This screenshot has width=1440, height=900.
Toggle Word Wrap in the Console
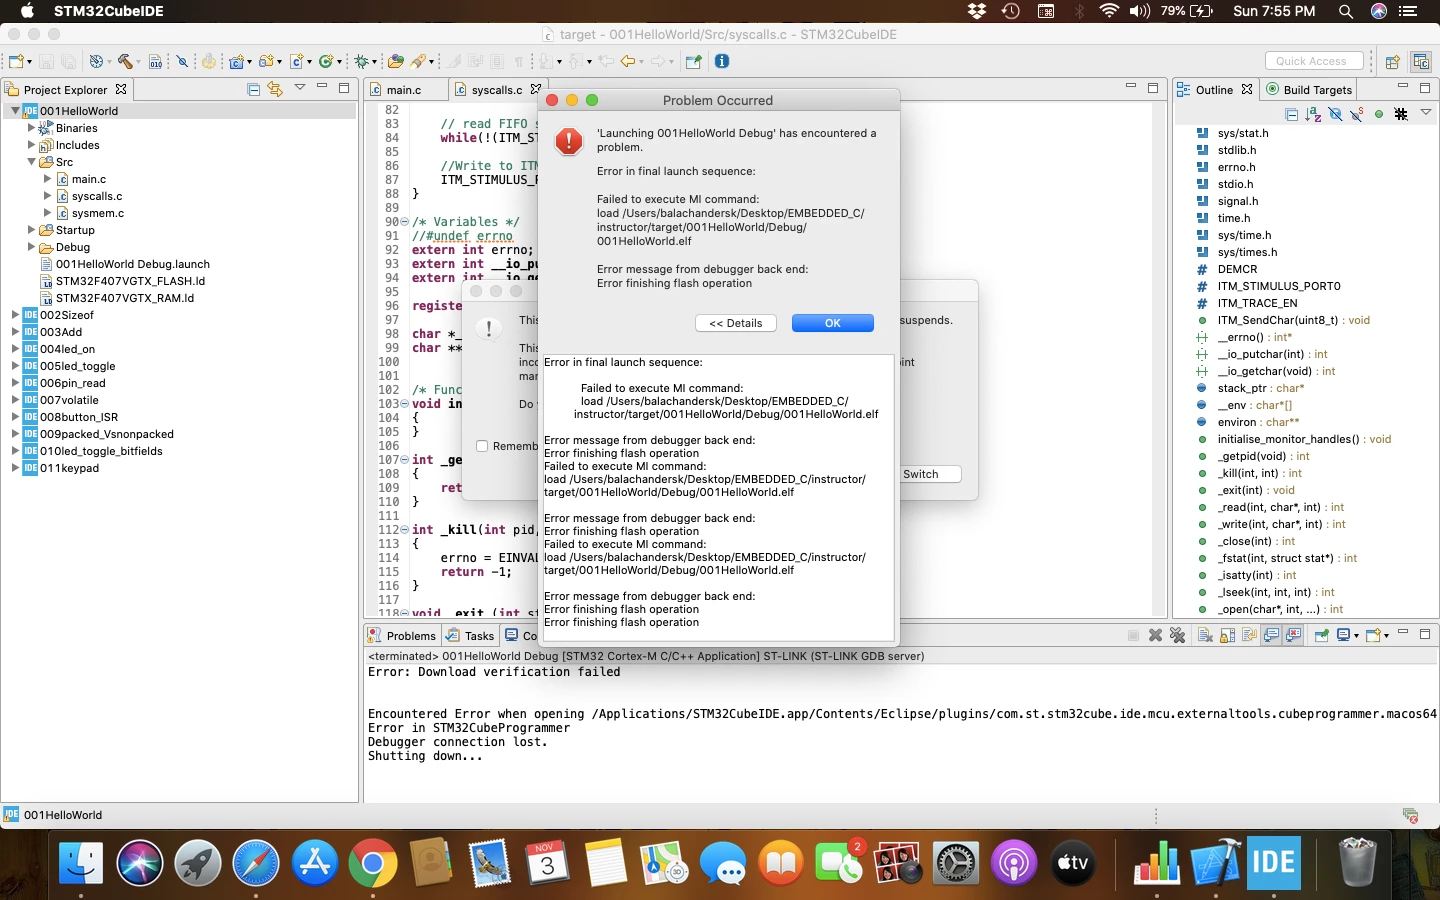1249,635
